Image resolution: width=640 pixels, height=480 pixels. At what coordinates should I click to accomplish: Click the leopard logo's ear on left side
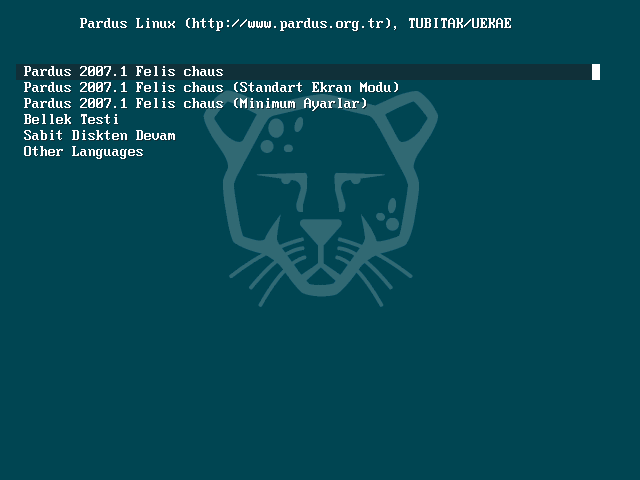pyautogui.click(x=229, y=122)
